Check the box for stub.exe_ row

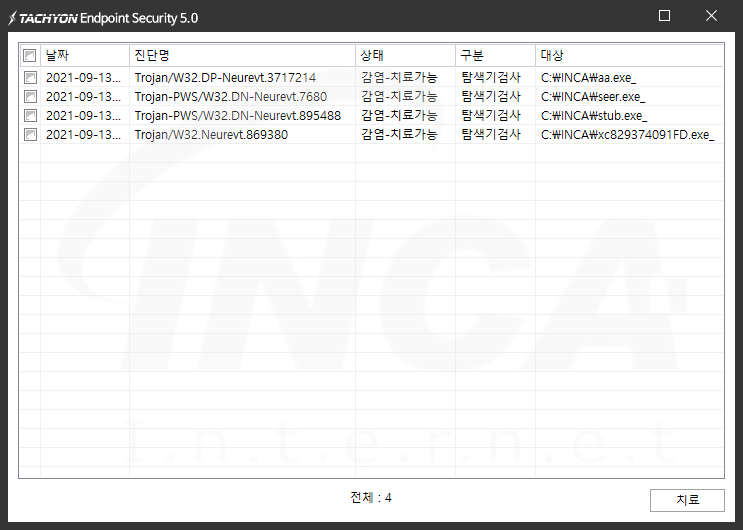click(30, 116)
